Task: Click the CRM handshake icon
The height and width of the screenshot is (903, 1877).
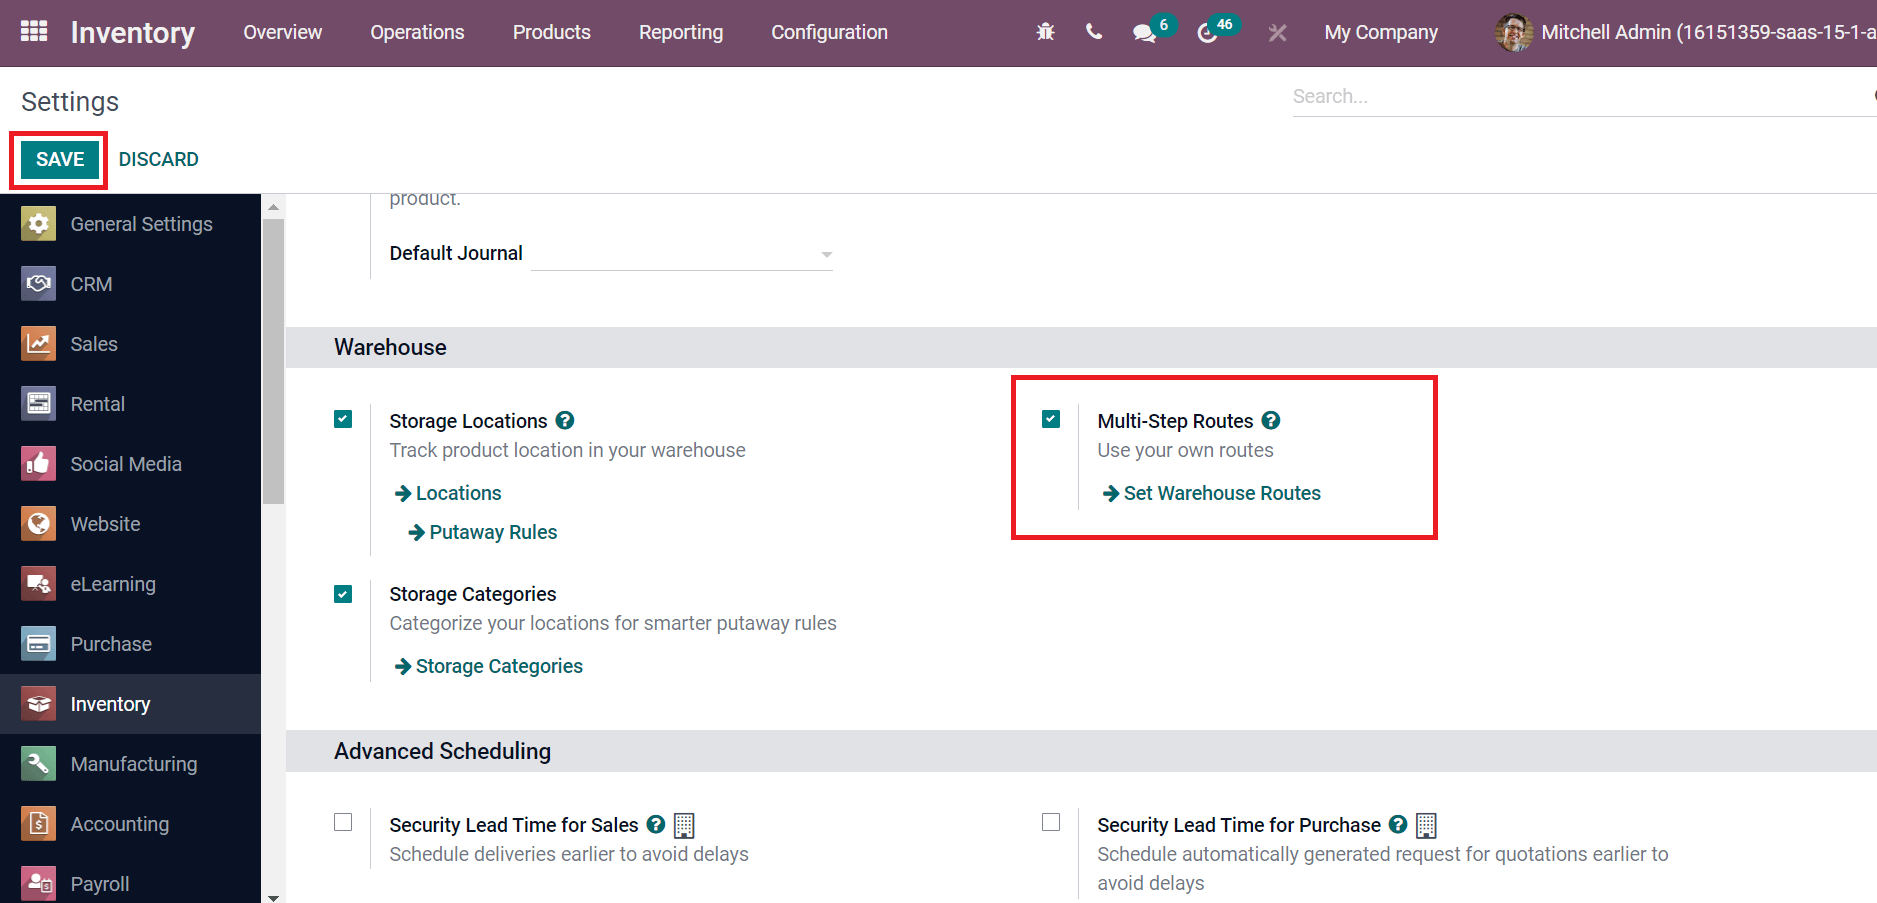Action: [38, 284]
